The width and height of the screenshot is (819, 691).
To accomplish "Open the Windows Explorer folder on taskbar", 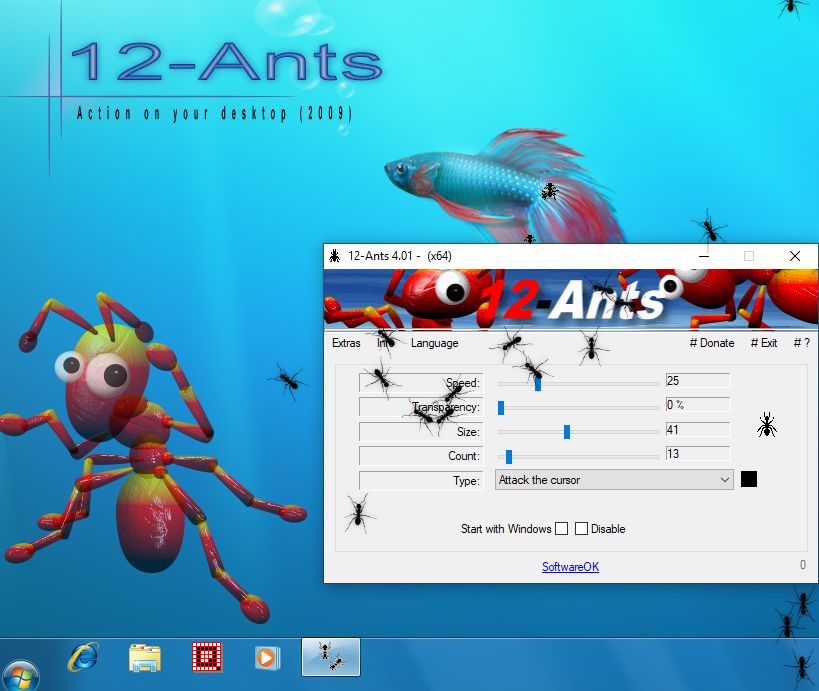I will coord(144,657).
